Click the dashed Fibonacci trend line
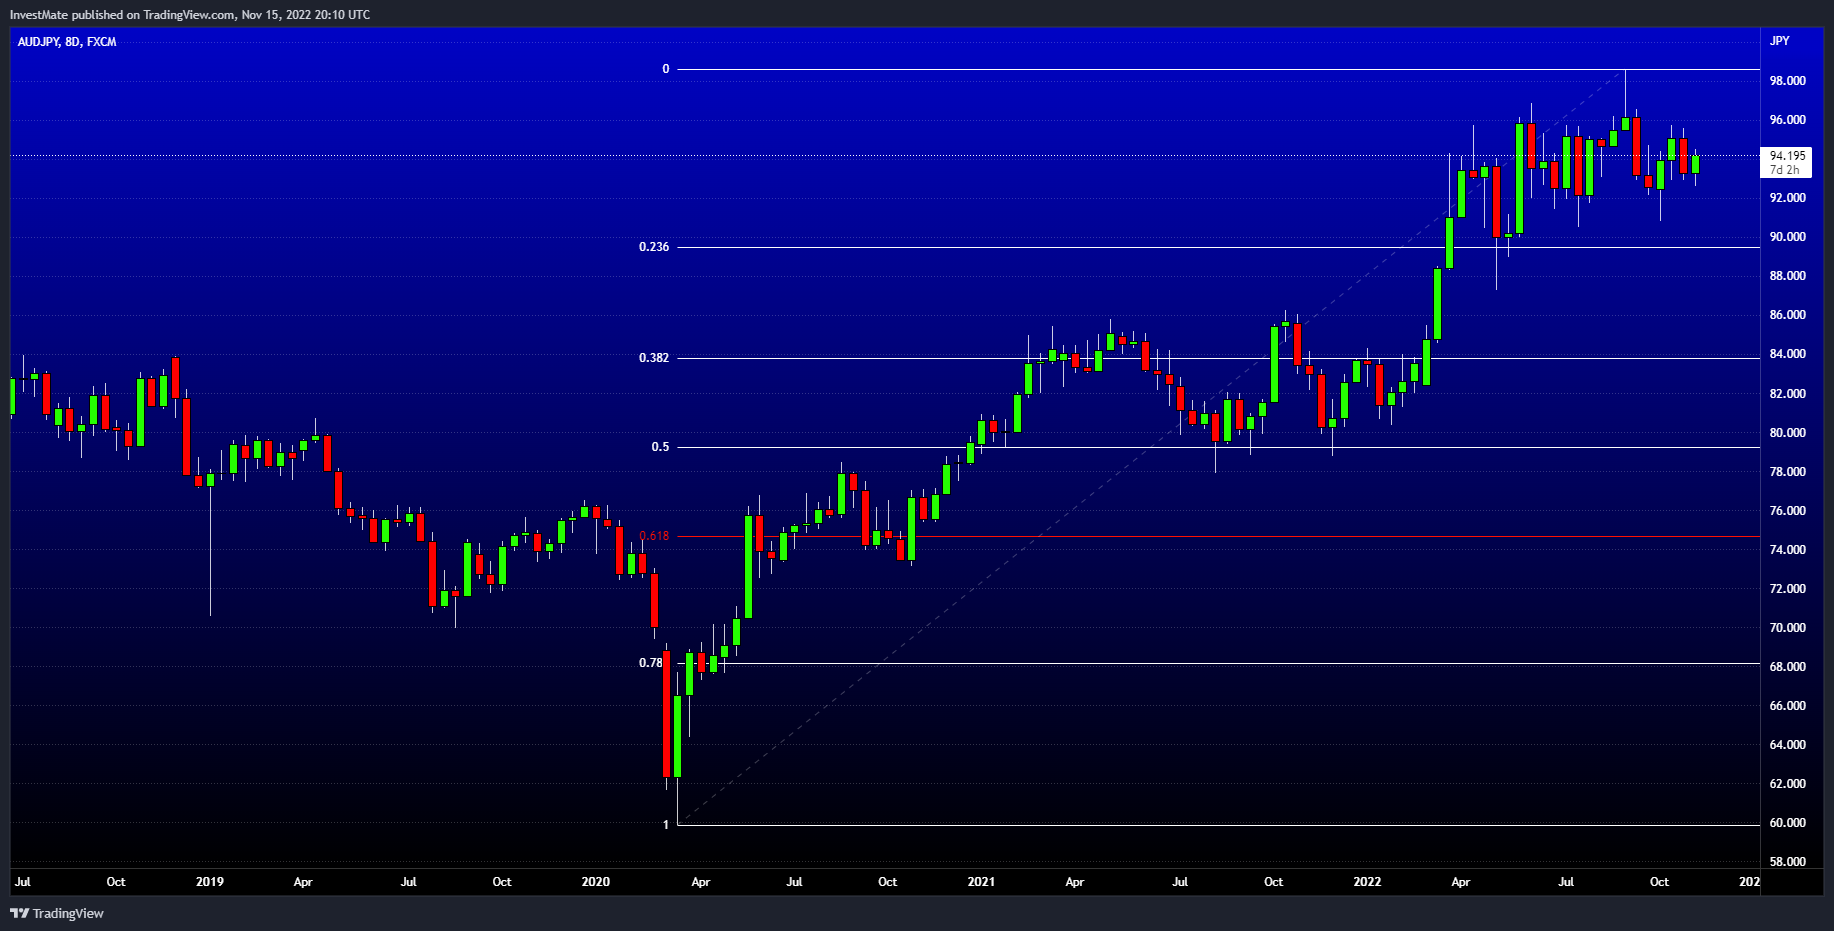This screenshot has width=1834, height=931. (x=1152, y=446)
